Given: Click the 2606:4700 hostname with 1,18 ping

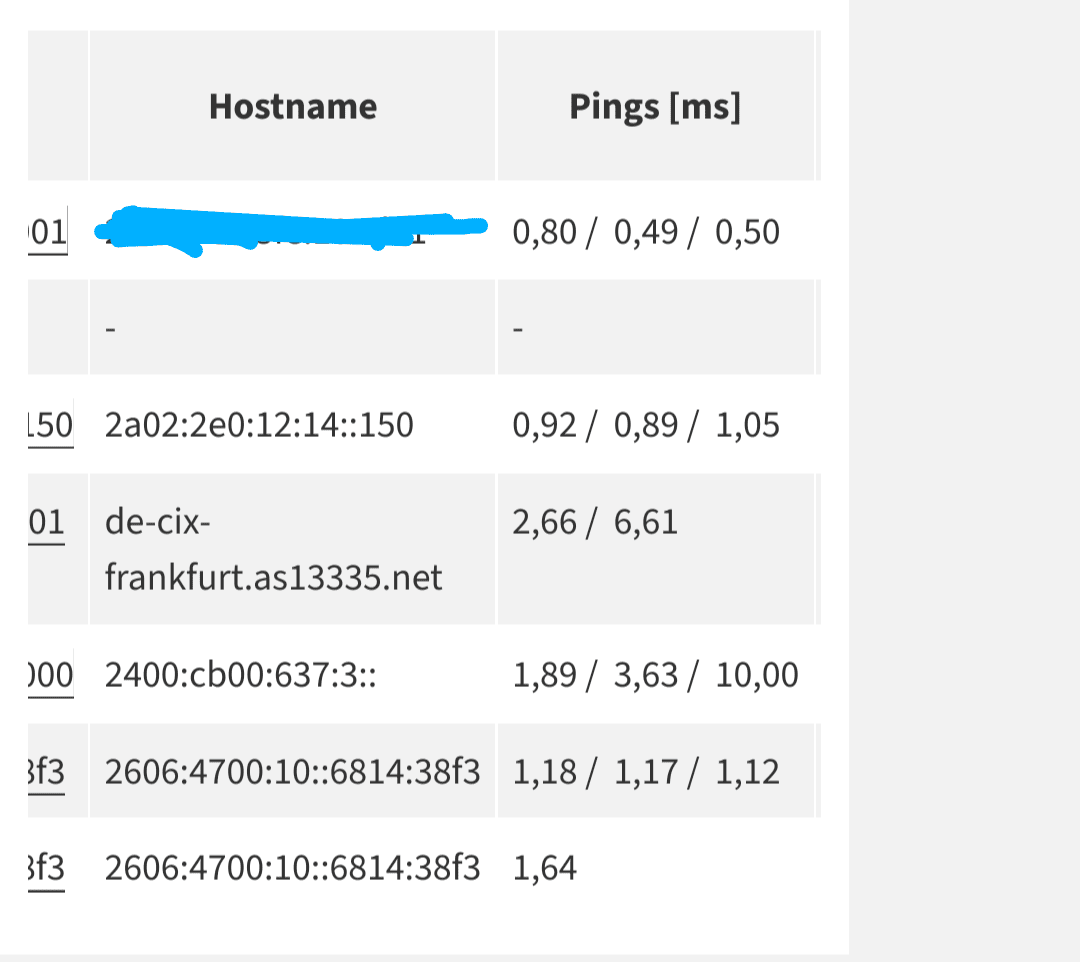Looking at the screenshot, I should click(292, 772).
